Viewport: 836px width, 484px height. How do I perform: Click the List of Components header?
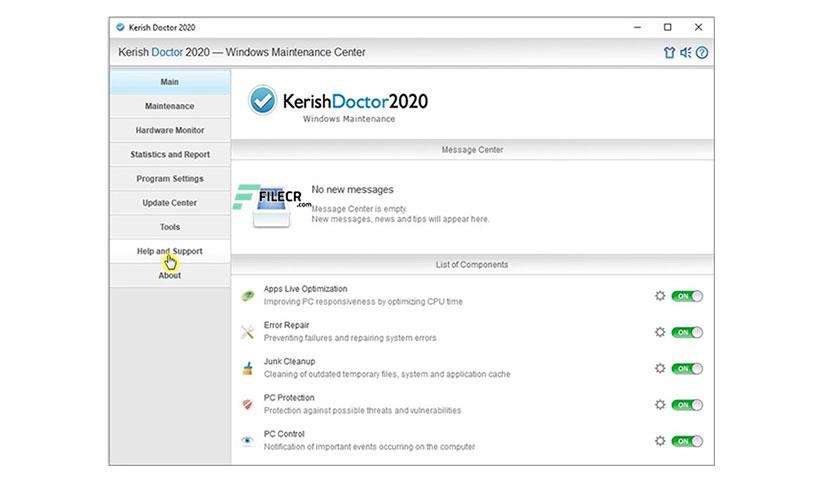point(472,264)
